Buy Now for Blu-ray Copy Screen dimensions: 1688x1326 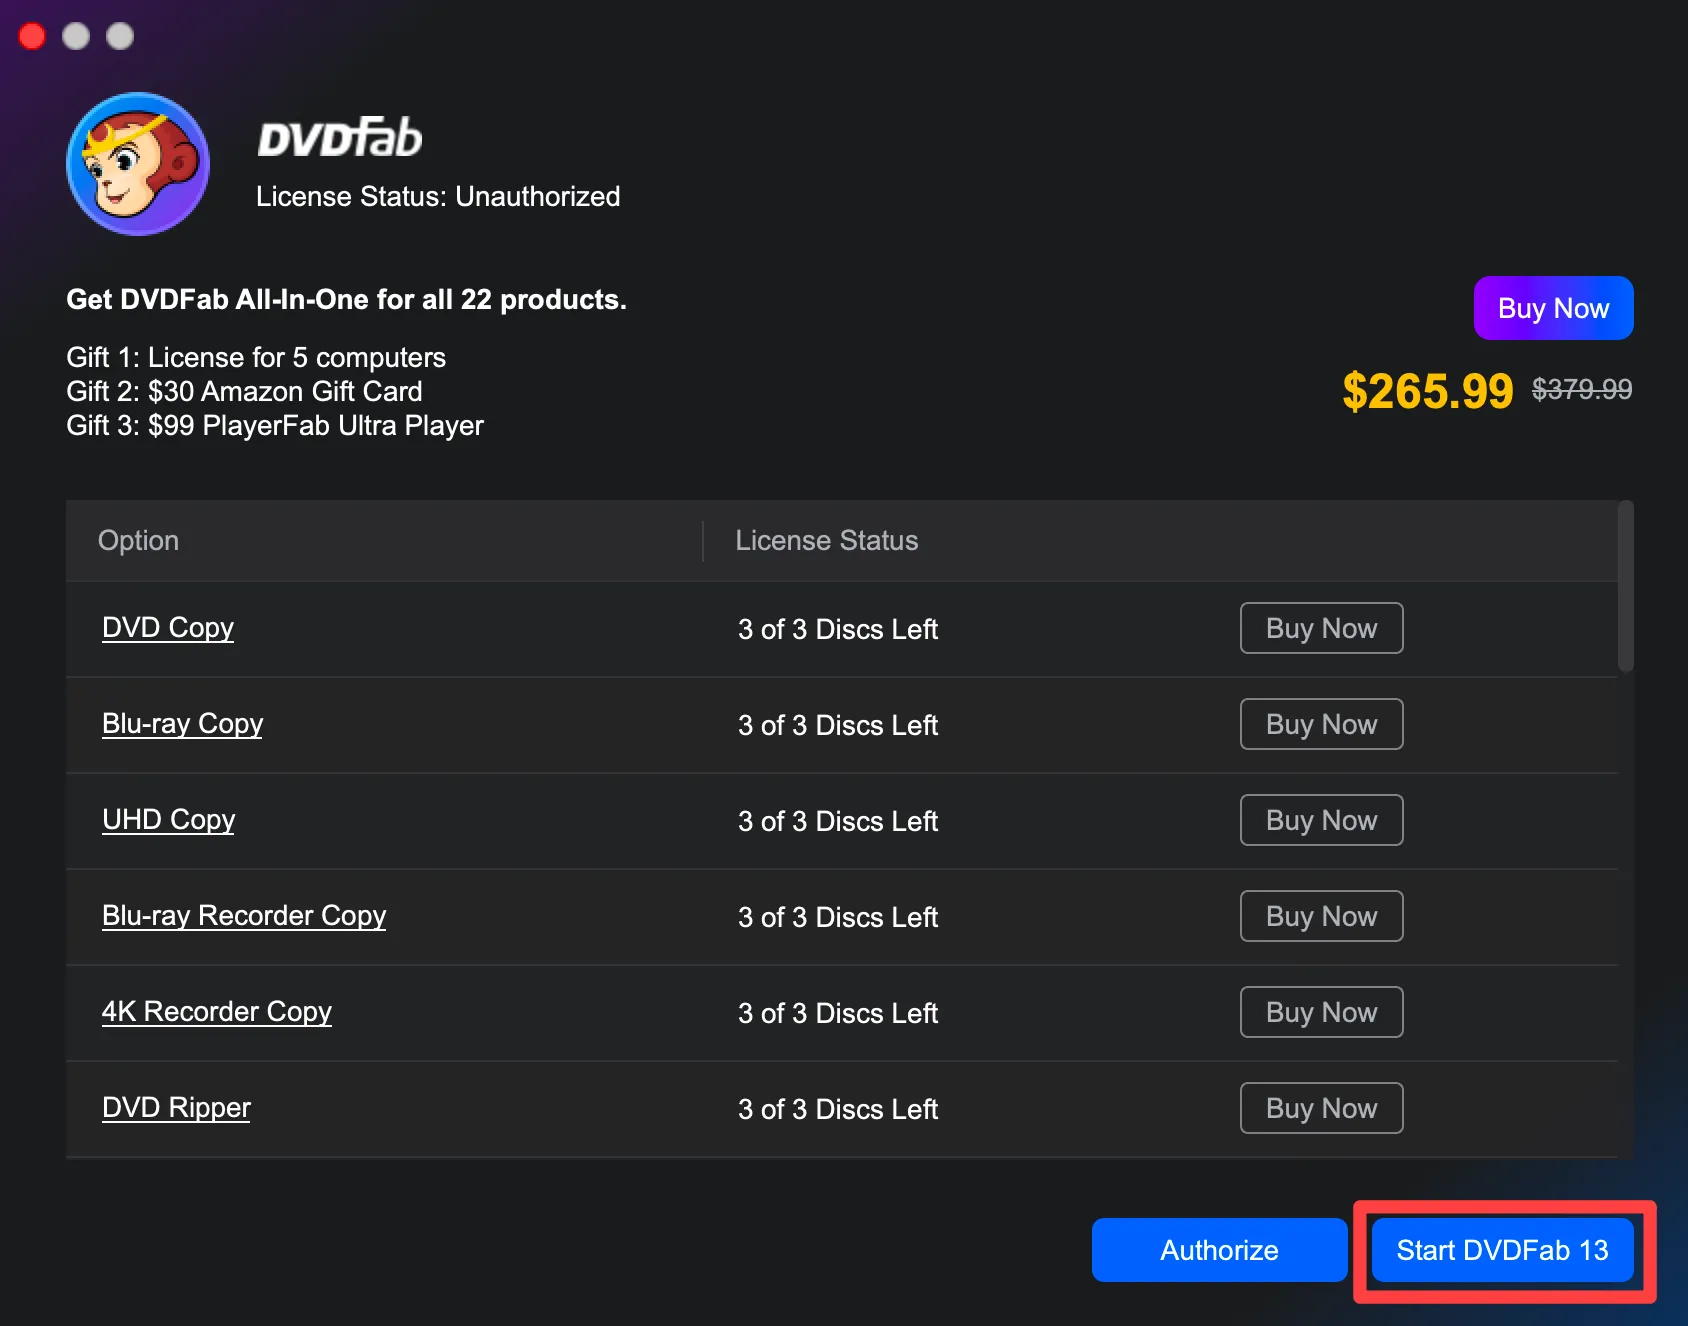click(1321, 724)
